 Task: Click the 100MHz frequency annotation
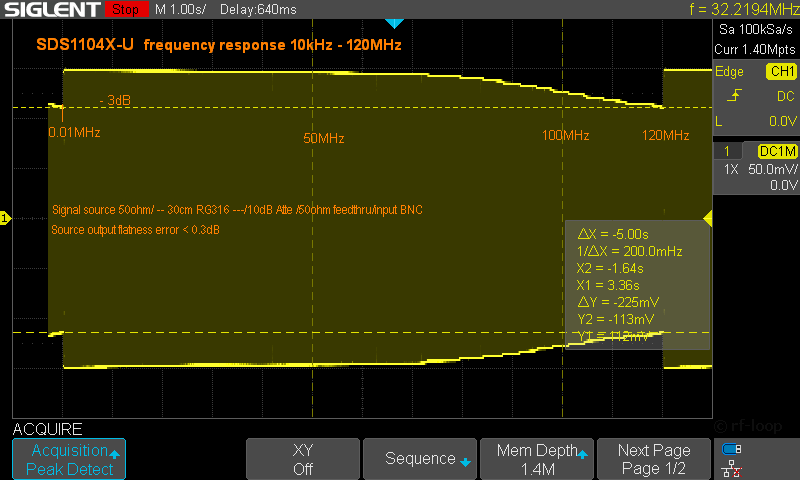[x=565, y=135]
